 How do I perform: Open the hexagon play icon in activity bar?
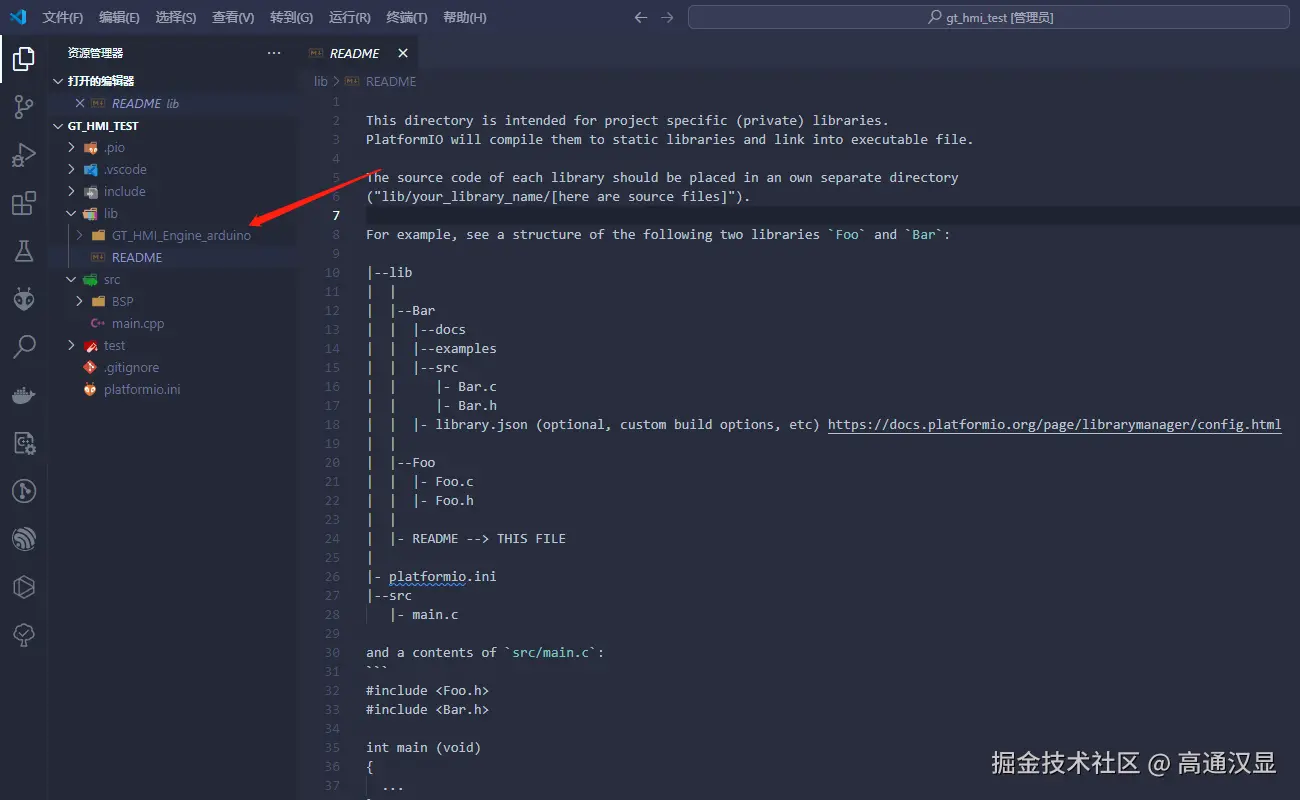(24, 587)
